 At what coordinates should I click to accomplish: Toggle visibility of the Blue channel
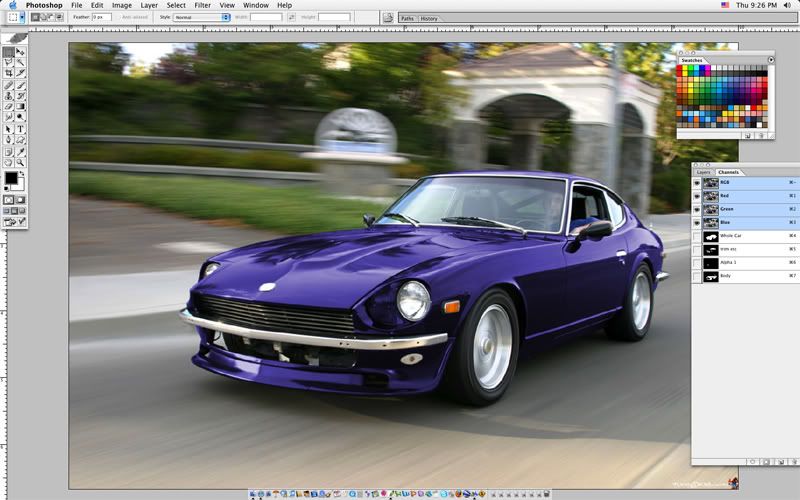pos(697,222)
